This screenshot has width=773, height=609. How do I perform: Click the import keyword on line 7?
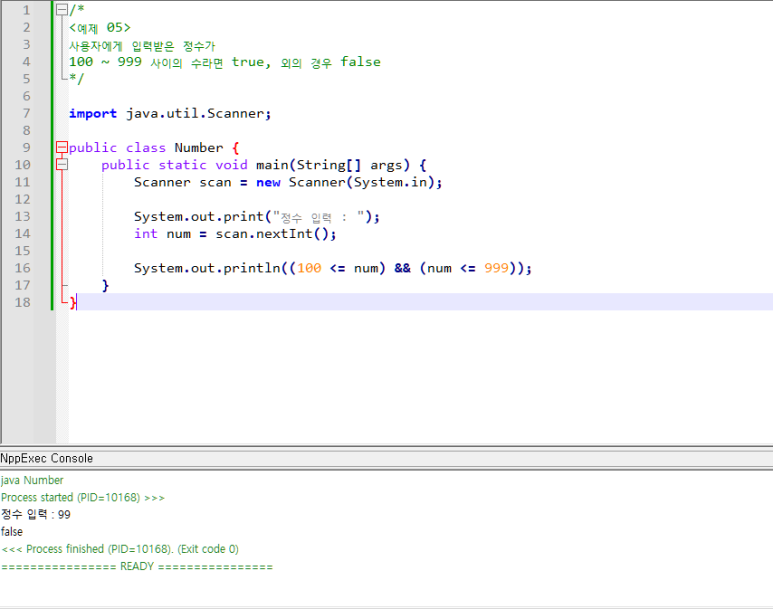coord(93,113)
